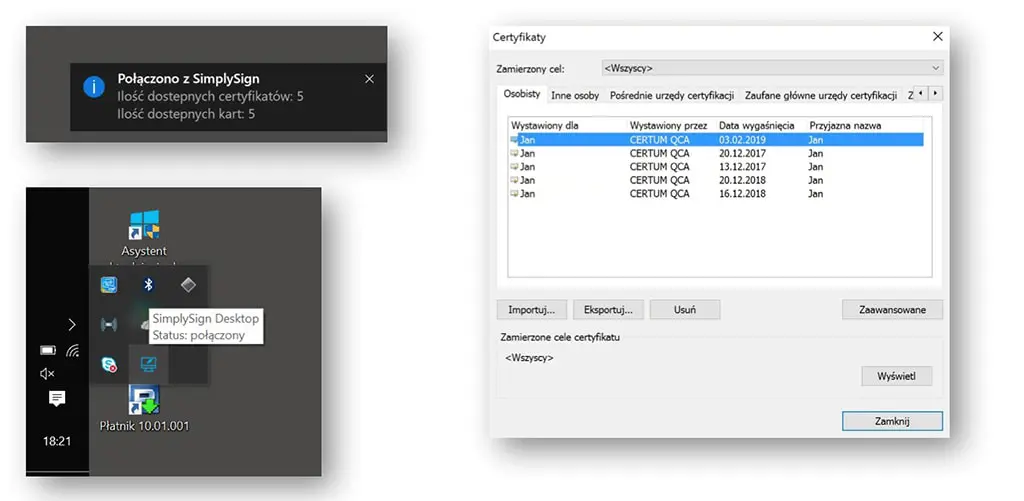Open Pośrednie urzędy certyfikacji tab
This screenshot has height=501, width=1024.
[672, 95]
